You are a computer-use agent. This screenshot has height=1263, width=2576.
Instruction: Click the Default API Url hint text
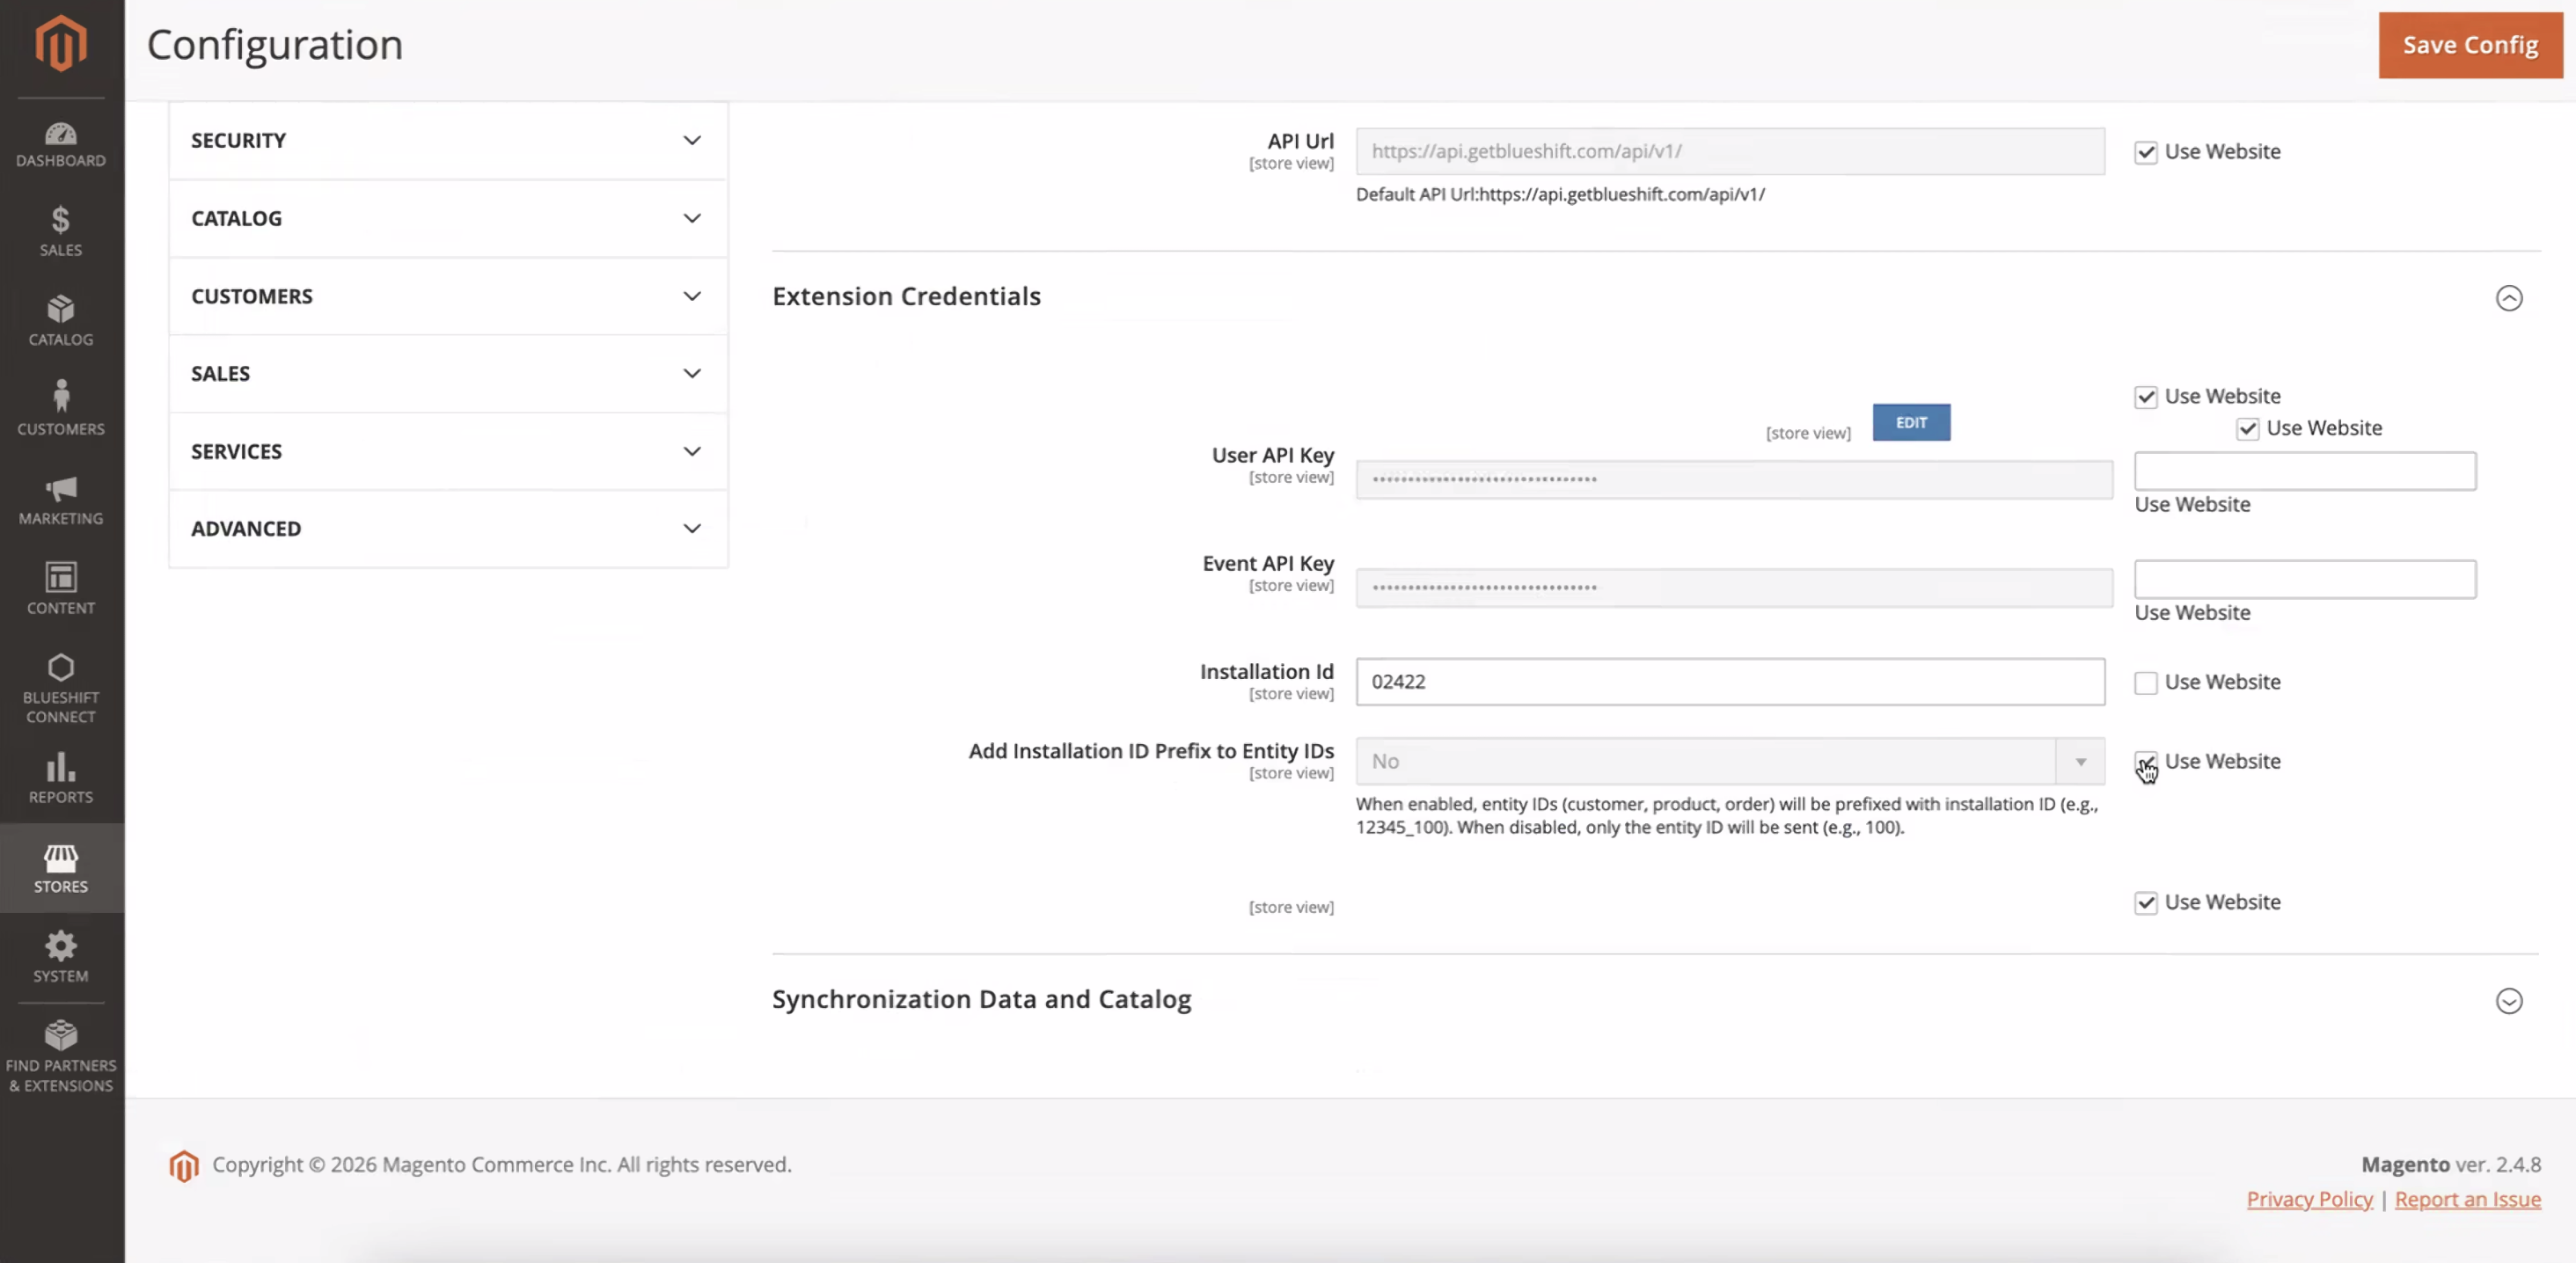click(1560, 195)
